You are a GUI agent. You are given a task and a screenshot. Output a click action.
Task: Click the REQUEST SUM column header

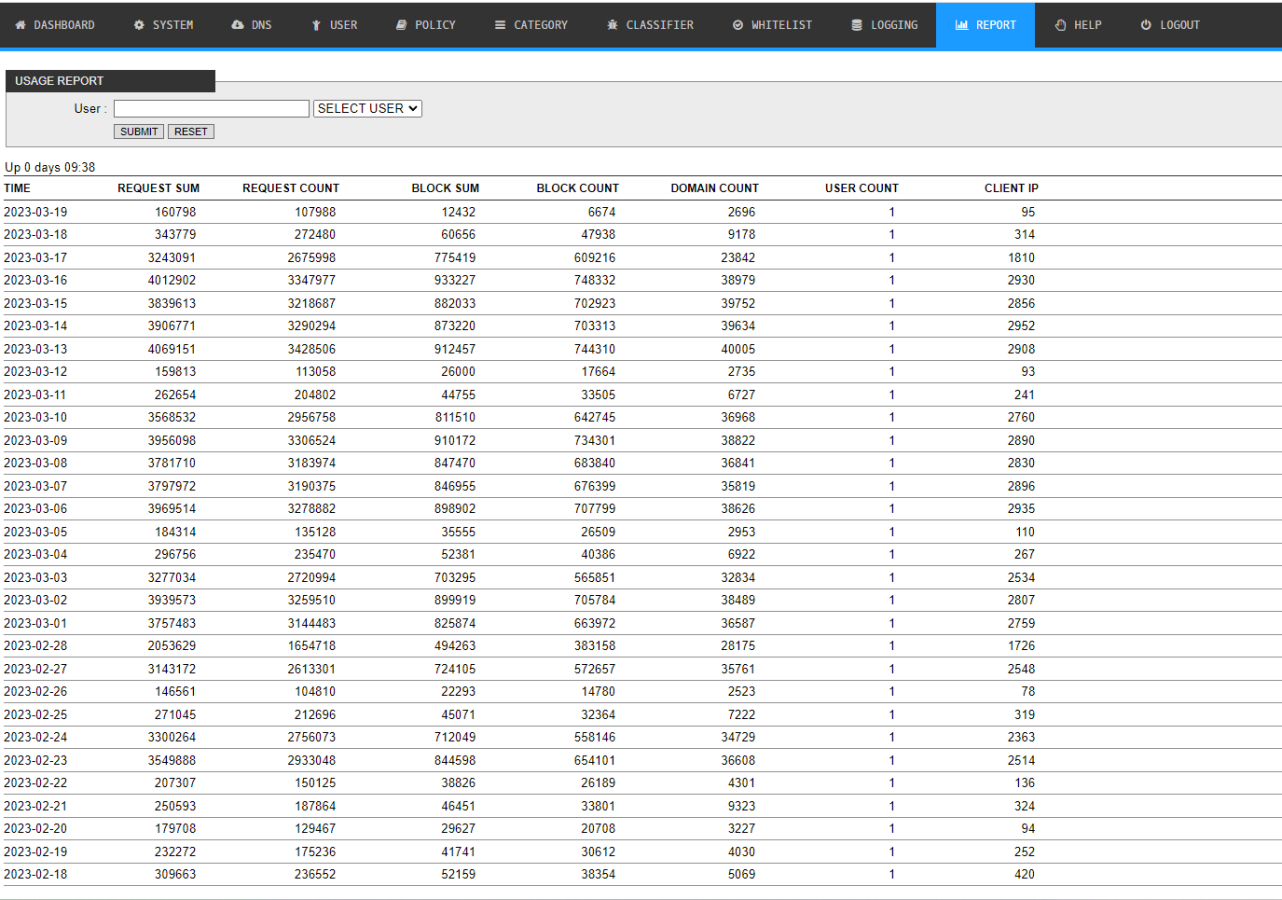[158, 188]
